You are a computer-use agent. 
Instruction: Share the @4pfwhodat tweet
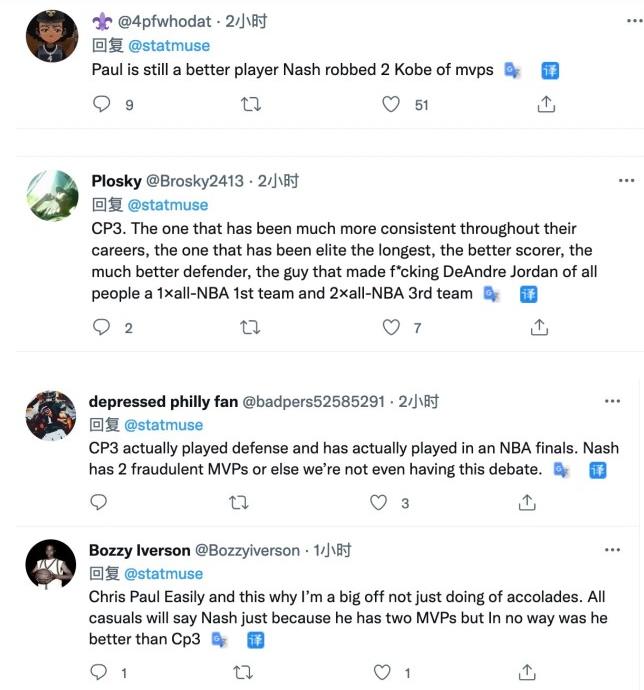tap(545, 104)
